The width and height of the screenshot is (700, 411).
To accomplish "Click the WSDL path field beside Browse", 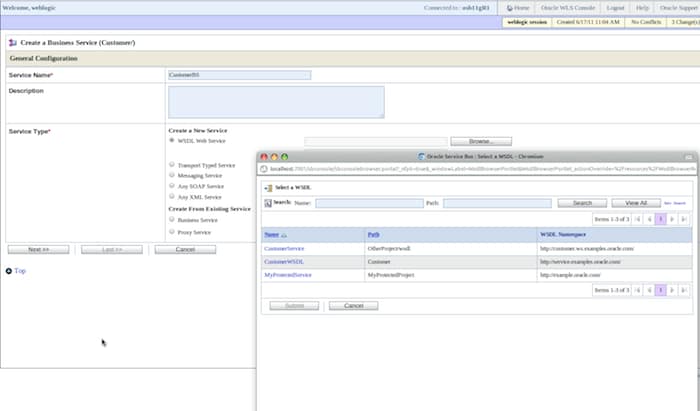I will tap(376, 141).
